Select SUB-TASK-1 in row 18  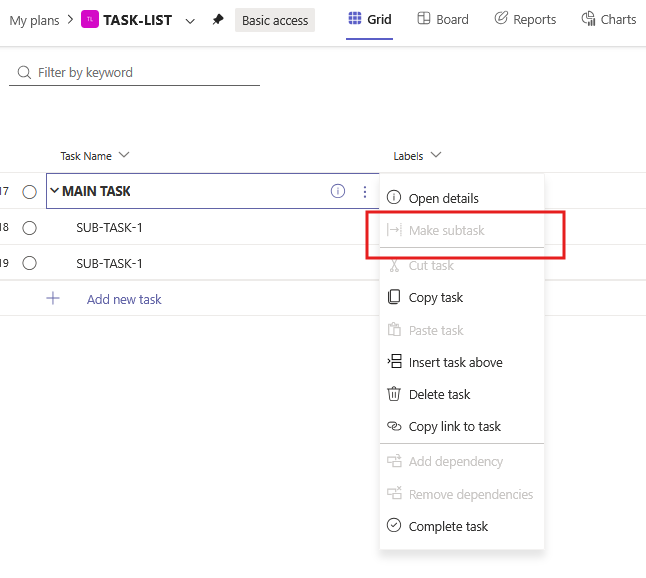109,227
